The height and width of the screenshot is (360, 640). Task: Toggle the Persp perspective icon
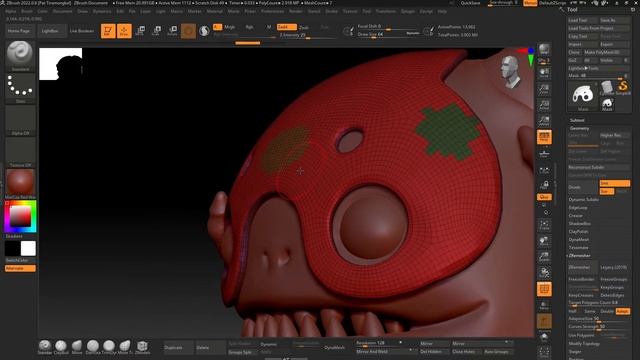pyautogui.click(x=544, y=137)
